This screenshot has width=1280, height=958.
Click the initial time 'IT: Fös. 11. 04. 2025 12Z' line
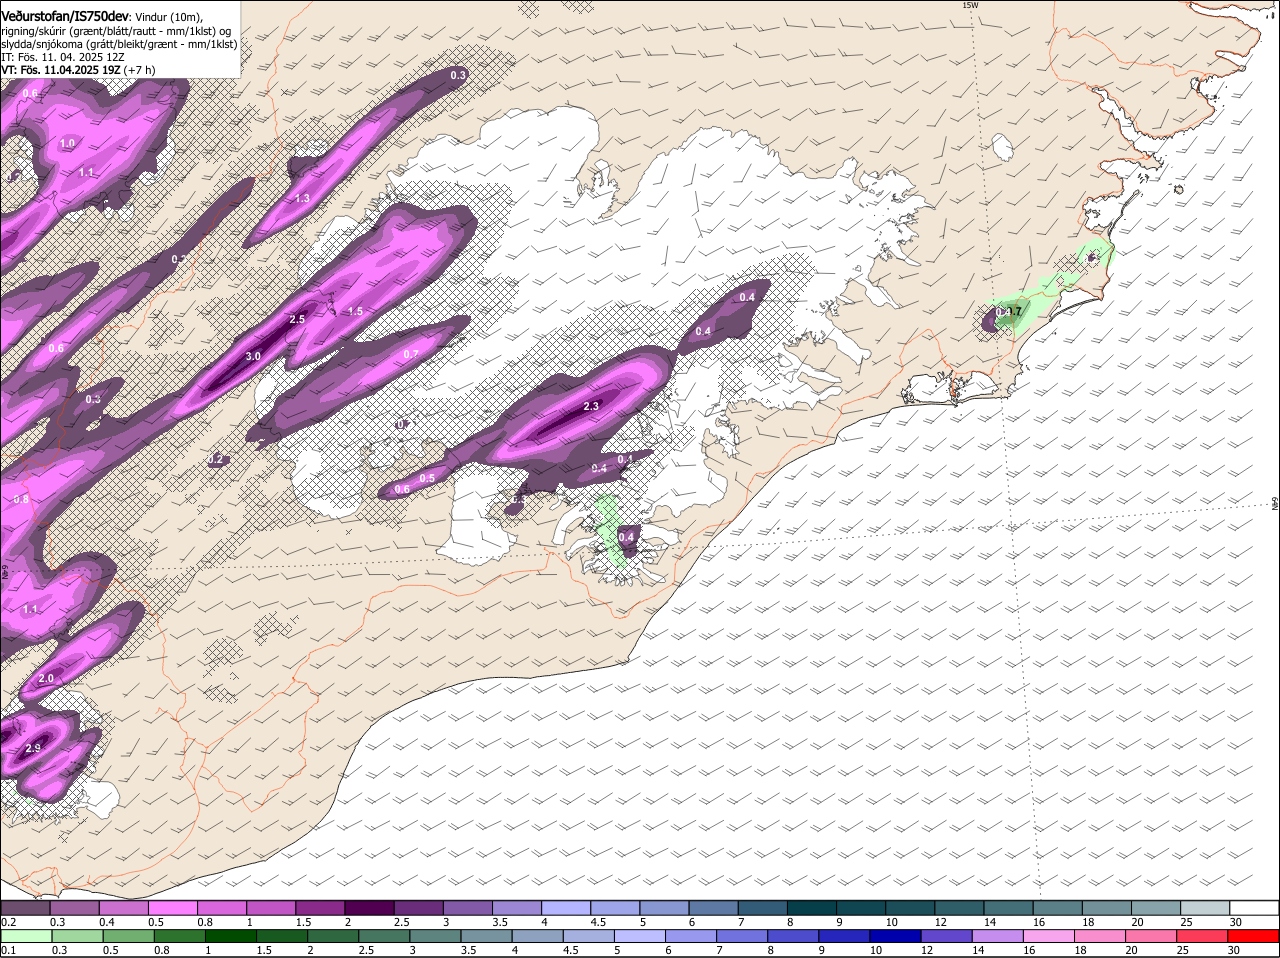tap(63, 57)
